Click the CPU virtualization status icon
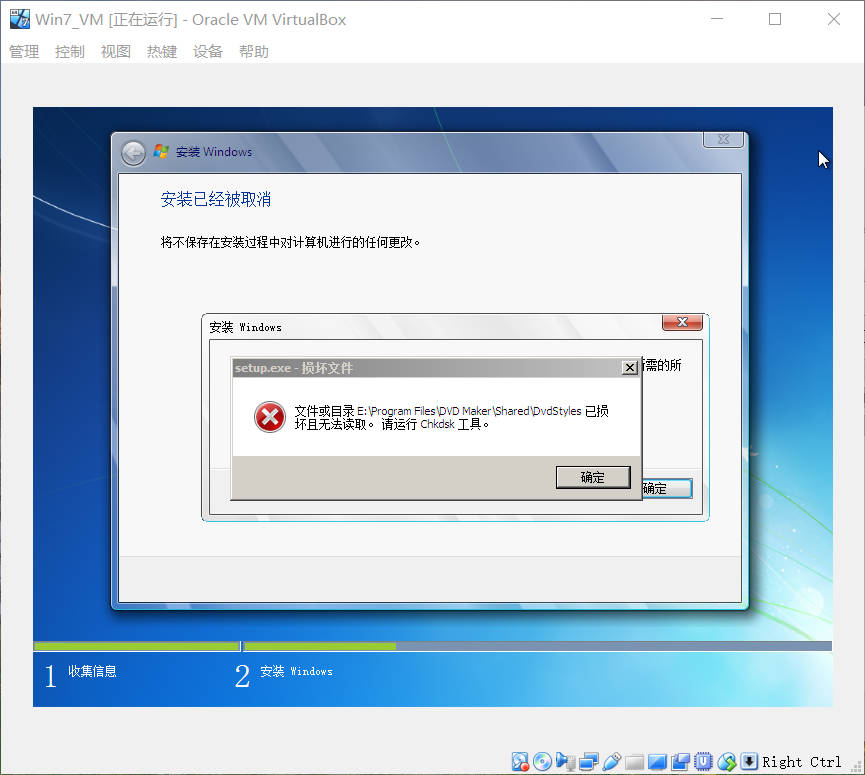 (703, 762)
